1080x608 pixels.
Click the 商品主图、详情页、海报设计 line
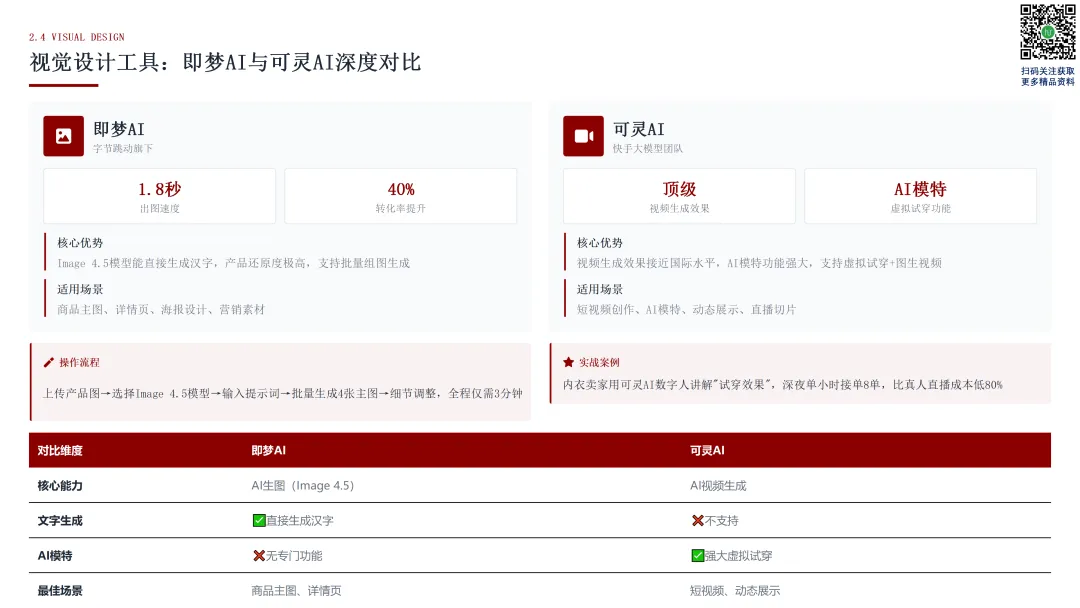pyautogui.click(x=161, y=310)
